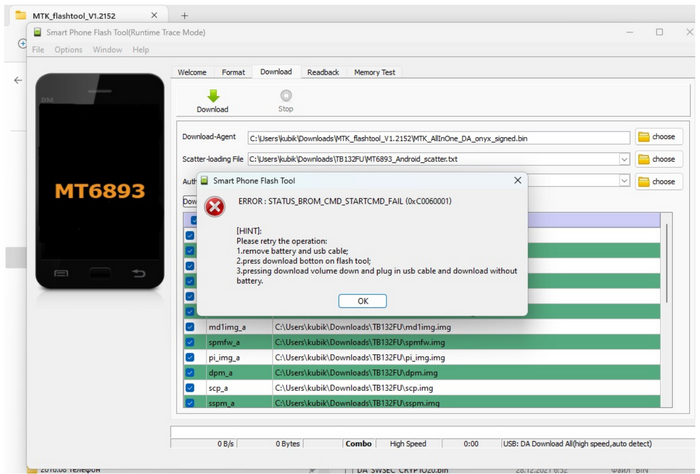Open the Options menu

point(68,49)
